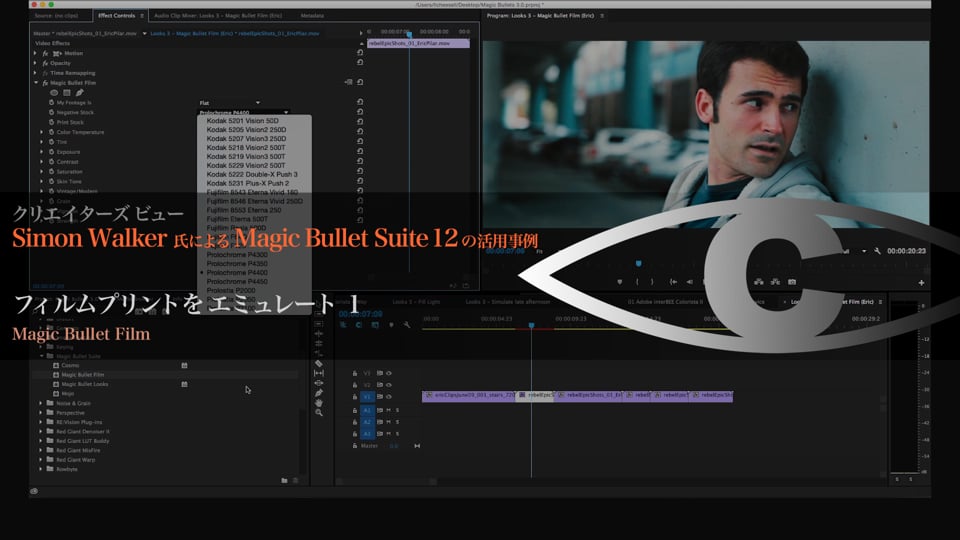Collapse the Magic Bullet Film effect
The width and height of the screenshot is (960, 540).
pyautogui.click(x=36, y=83)
